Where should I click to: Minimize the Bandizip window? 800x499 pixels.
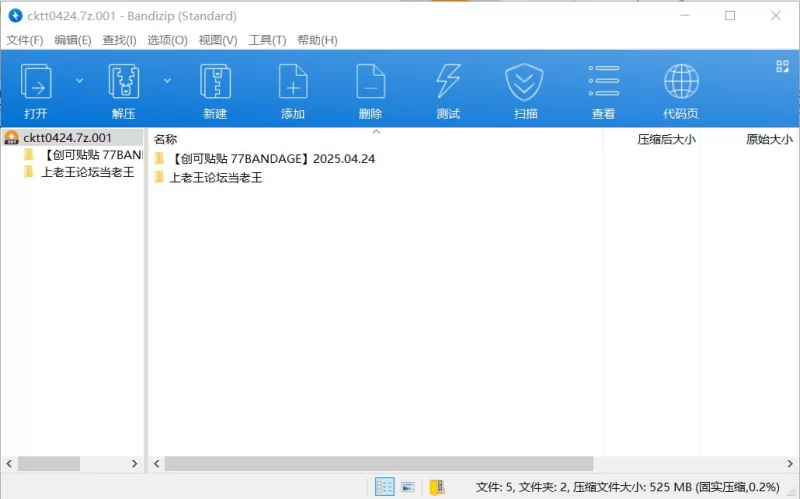point(685,16)
